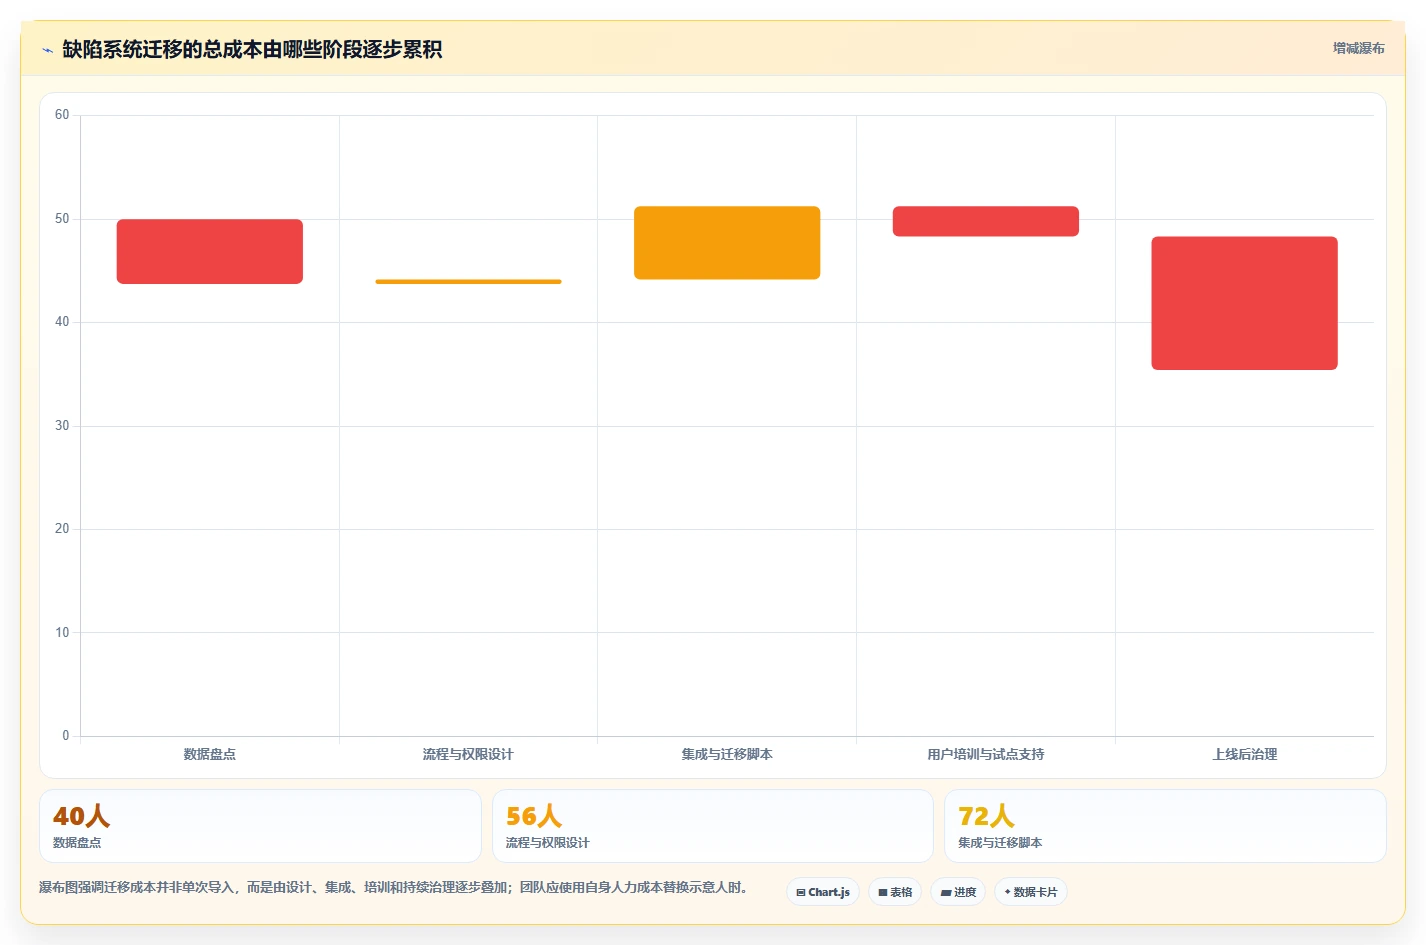Viewport: 1426px width, 945px height.
Task: Click the x-axis label 用户培训与试点支持
Action: 986,754
